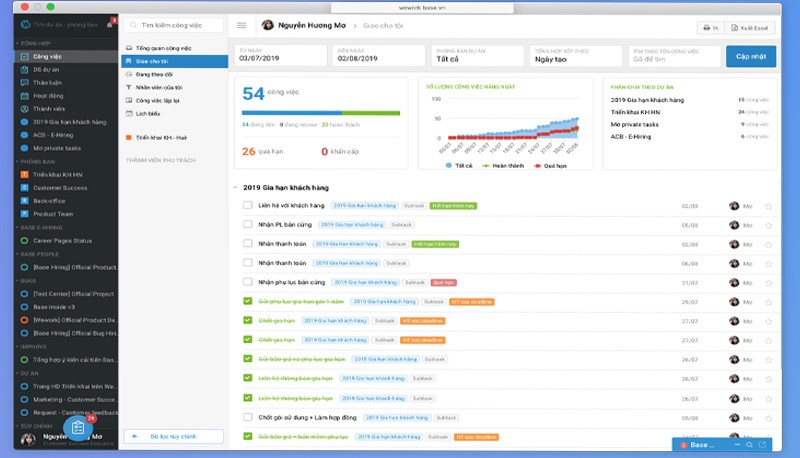Screen dimensions: 800x458
Task: Toggle Quá hạn legend in chart
Action: pos(550,166)
